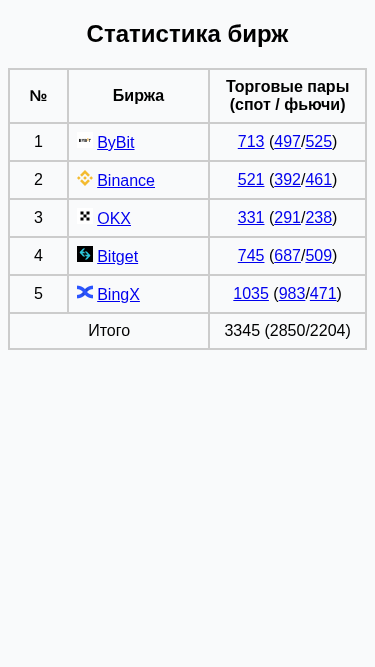Click Binance total pairs 521
The image size is (375, 667).
(x=251, y=180)
